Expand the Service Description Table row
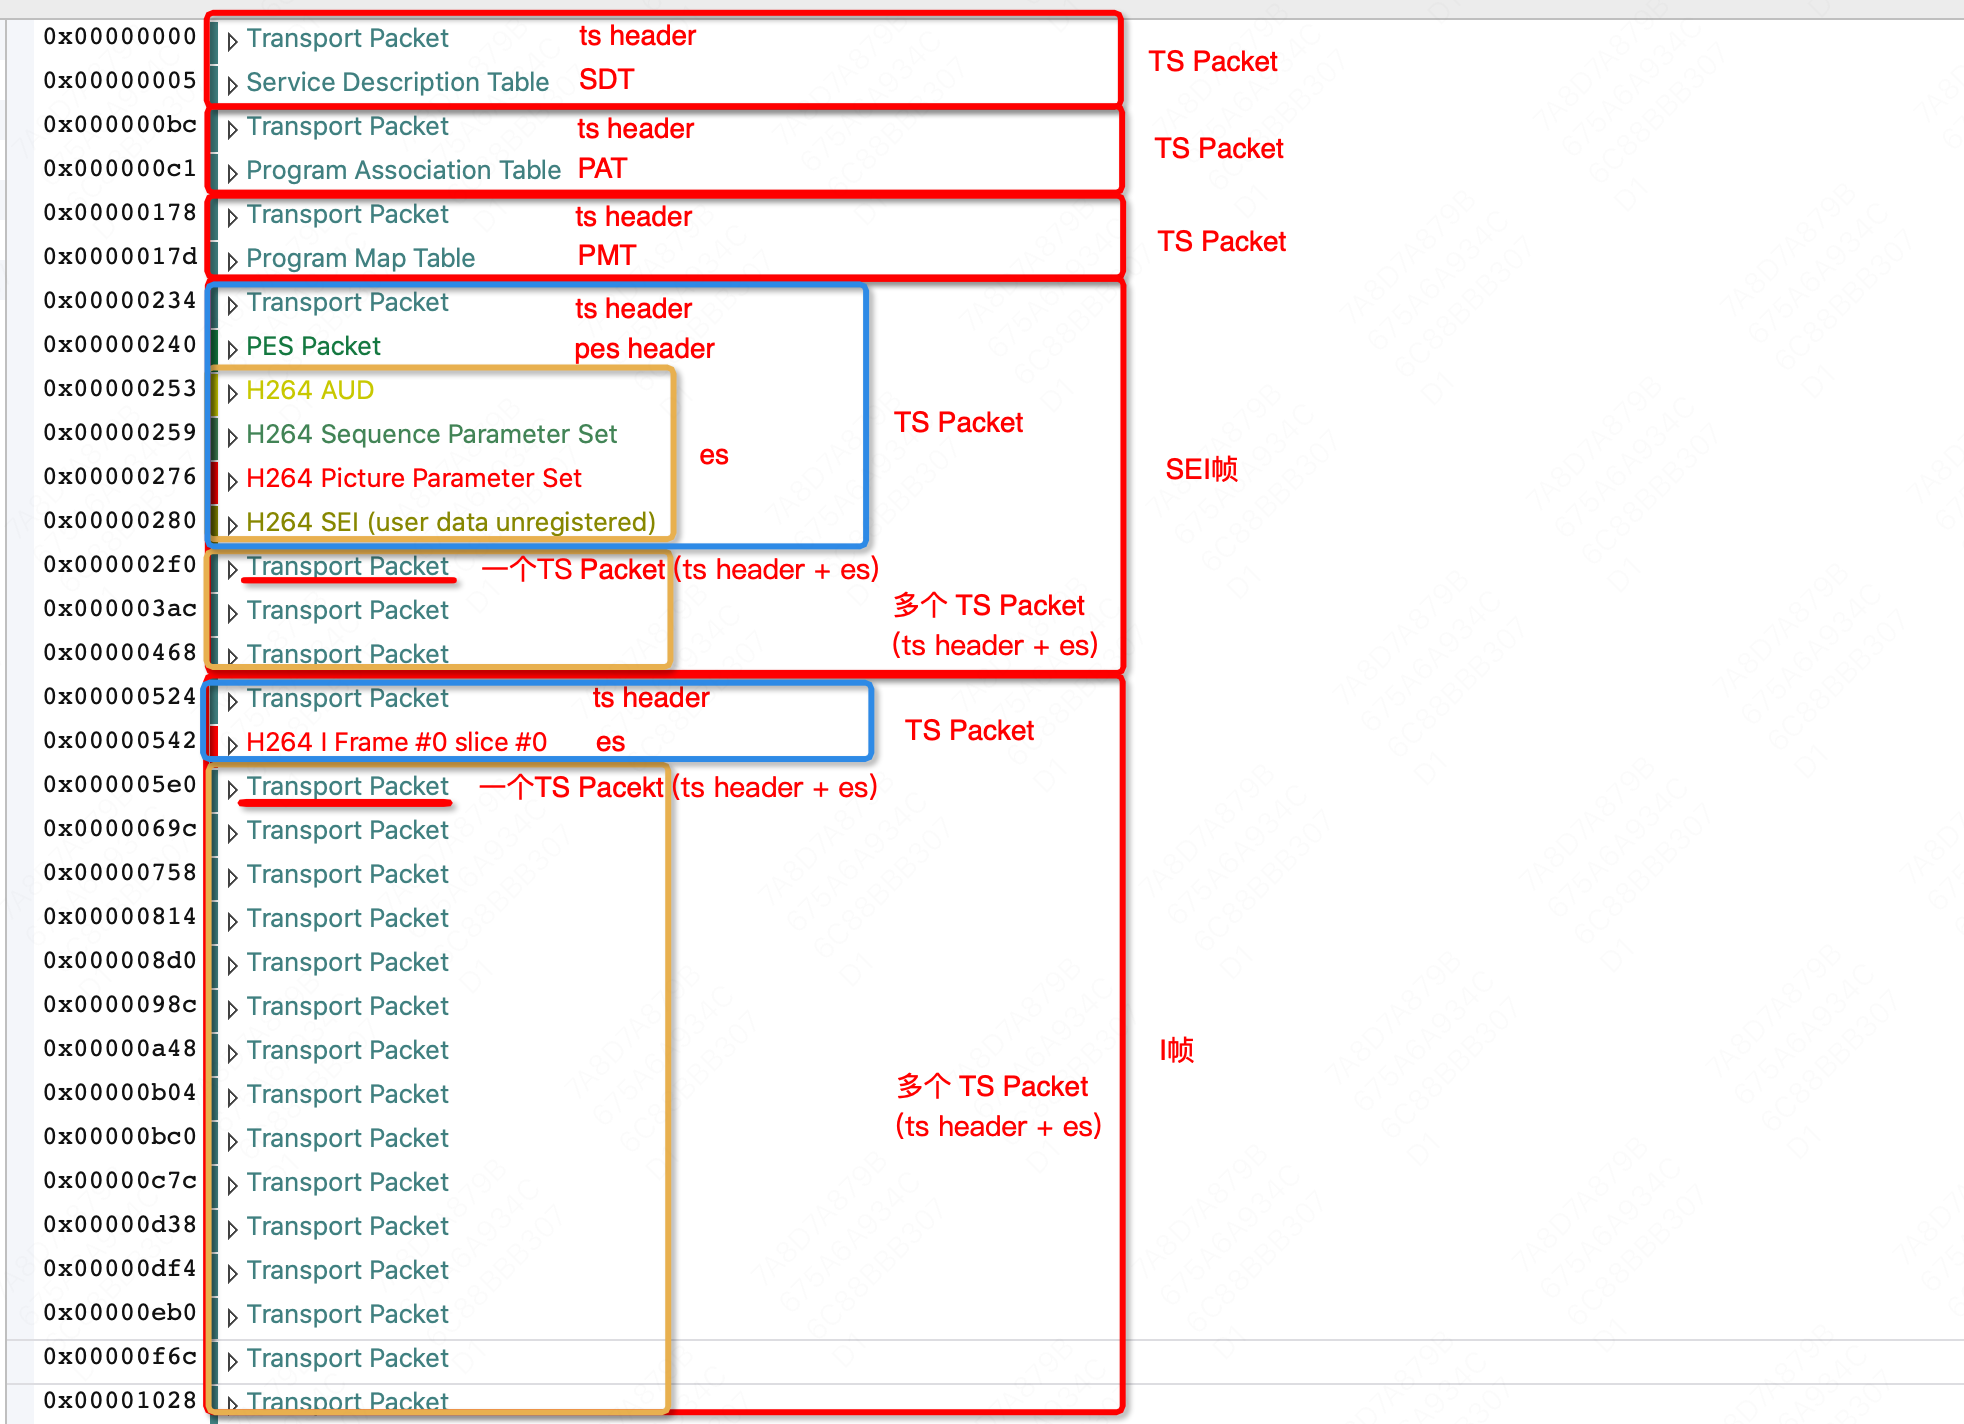 [x=232, y=84]
